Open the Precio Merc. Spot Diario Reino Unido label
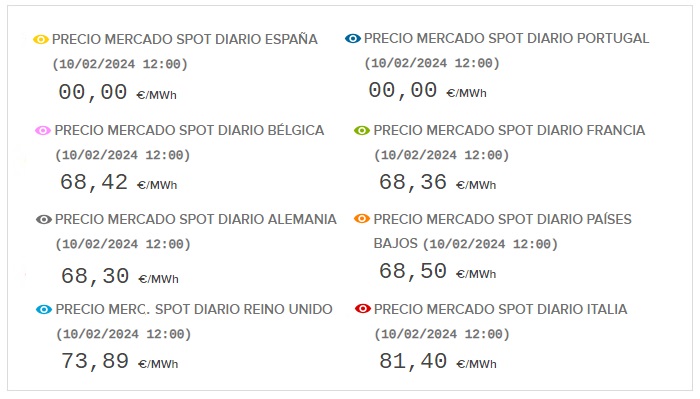The height and width of the screenshot is (399, 700). pyautogui.click(x=194, y=309)
